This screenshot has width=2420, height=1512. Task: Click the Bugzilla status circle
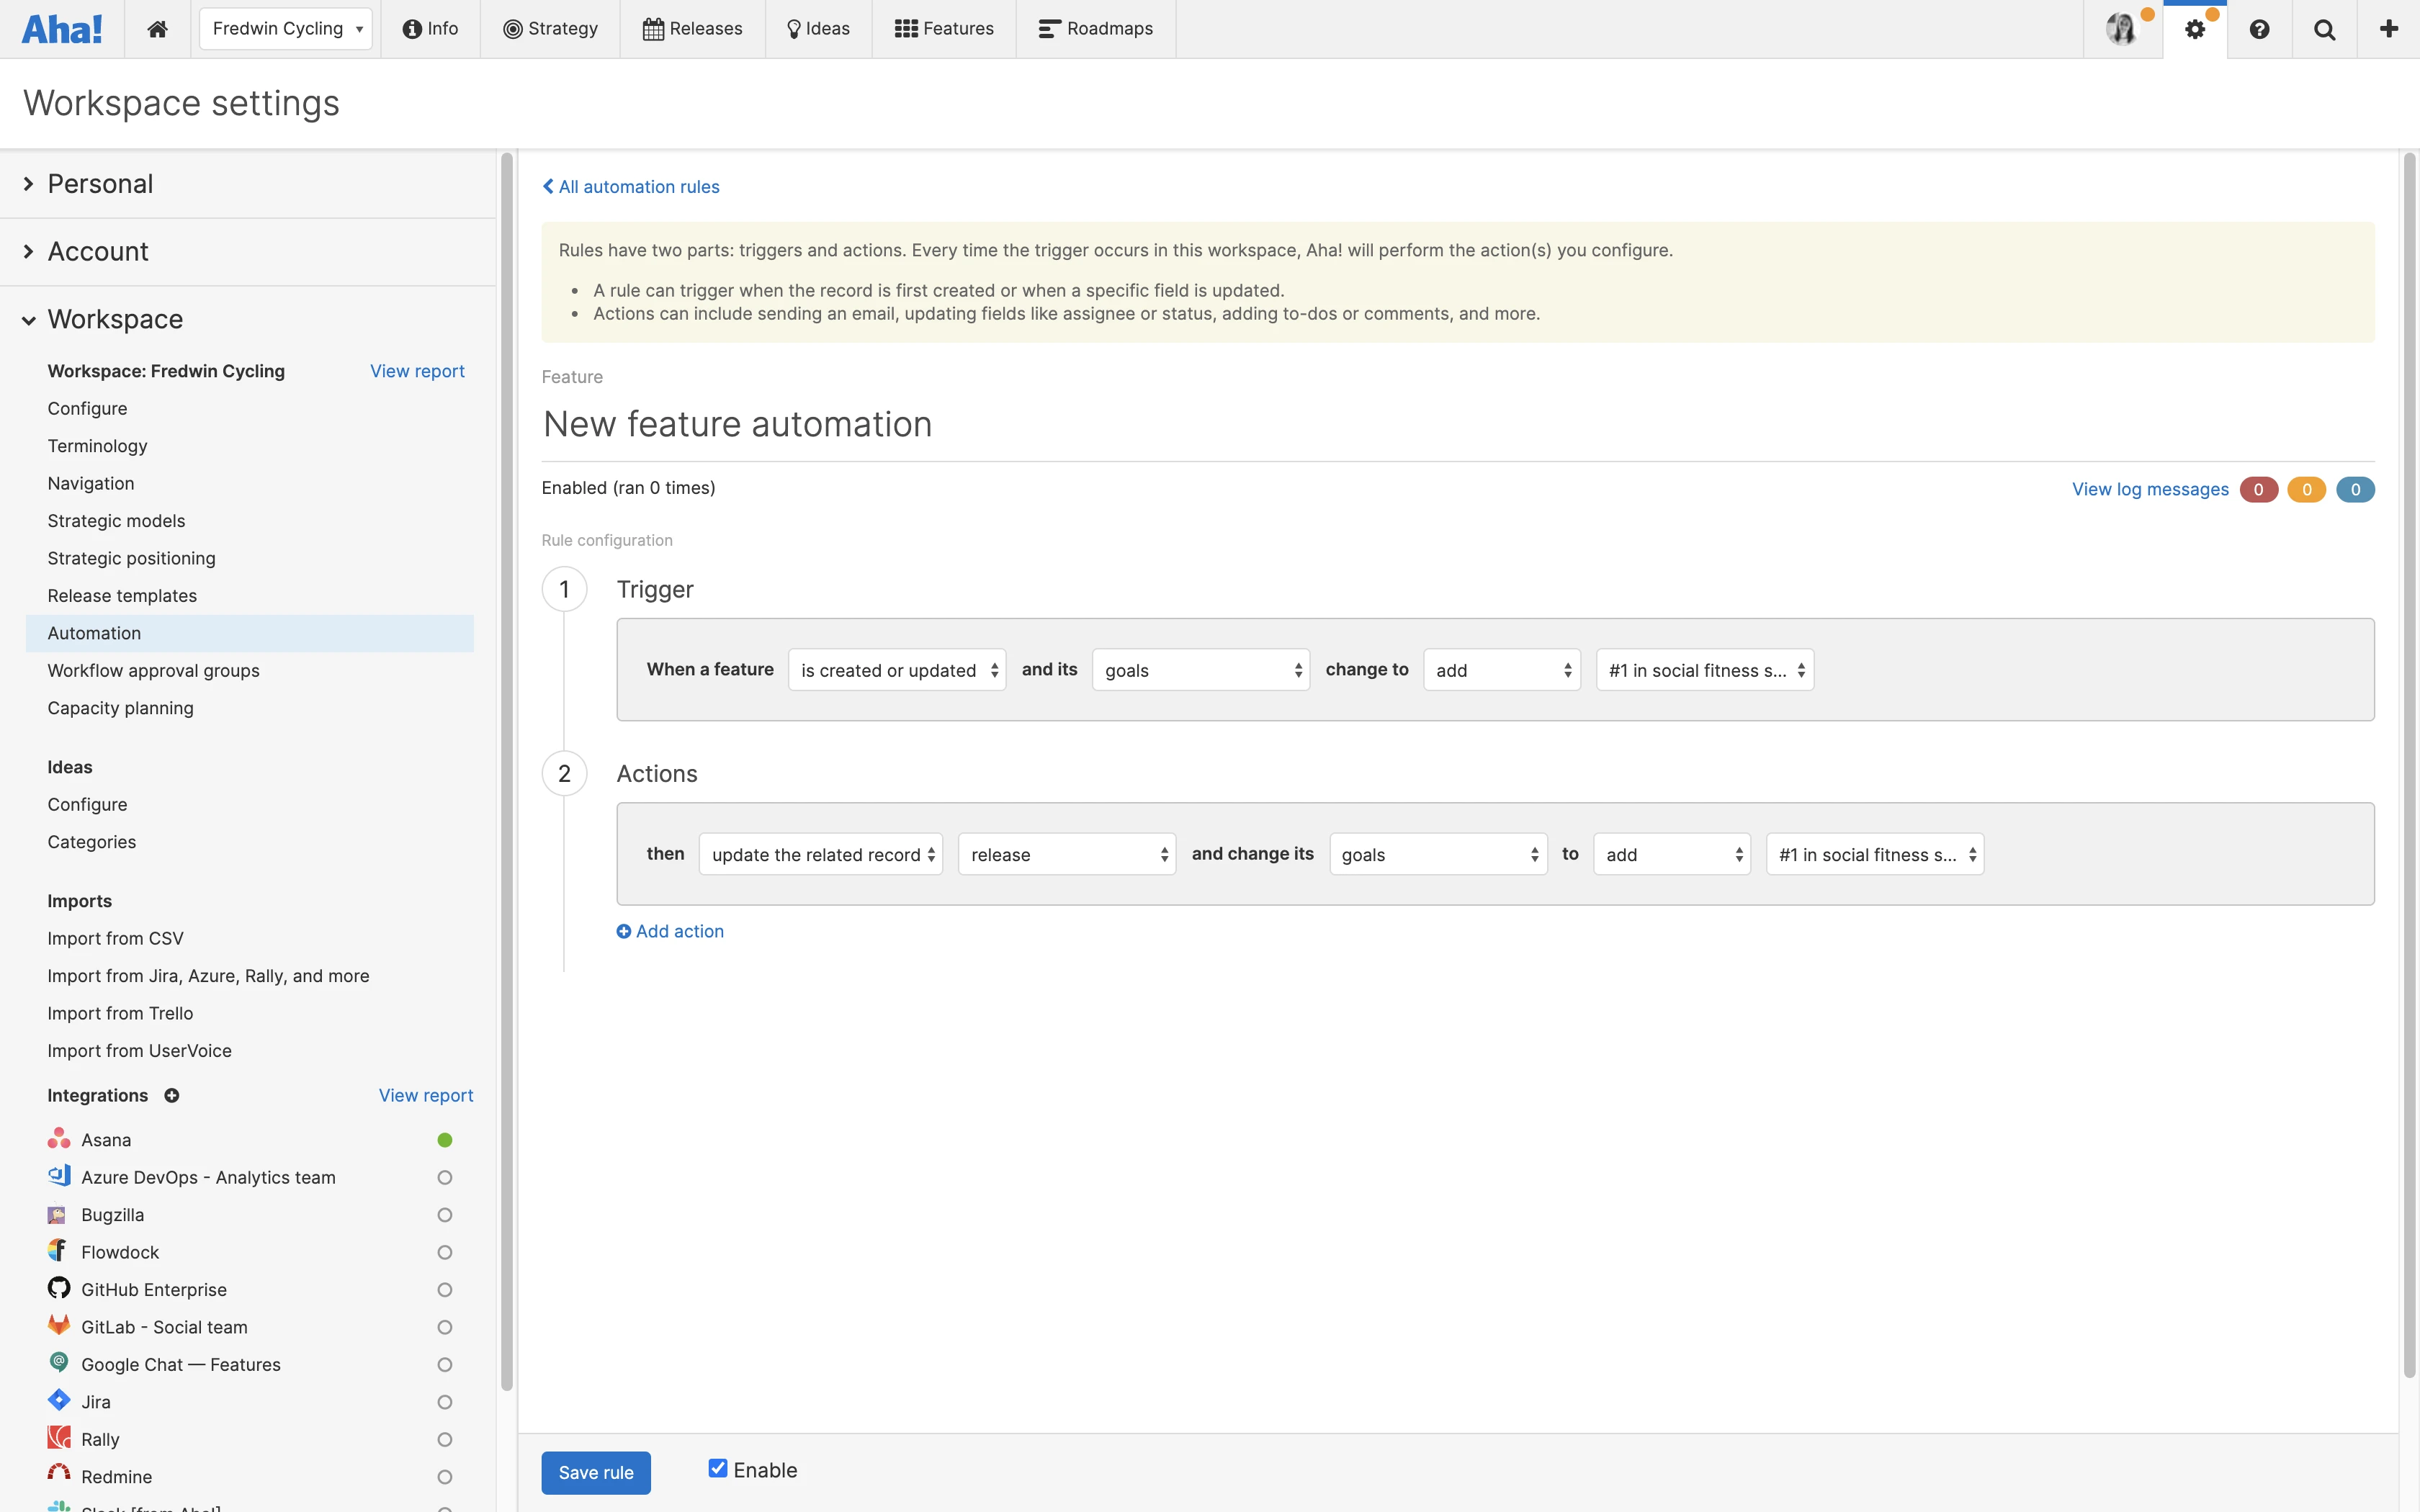tap(445, 1215)
